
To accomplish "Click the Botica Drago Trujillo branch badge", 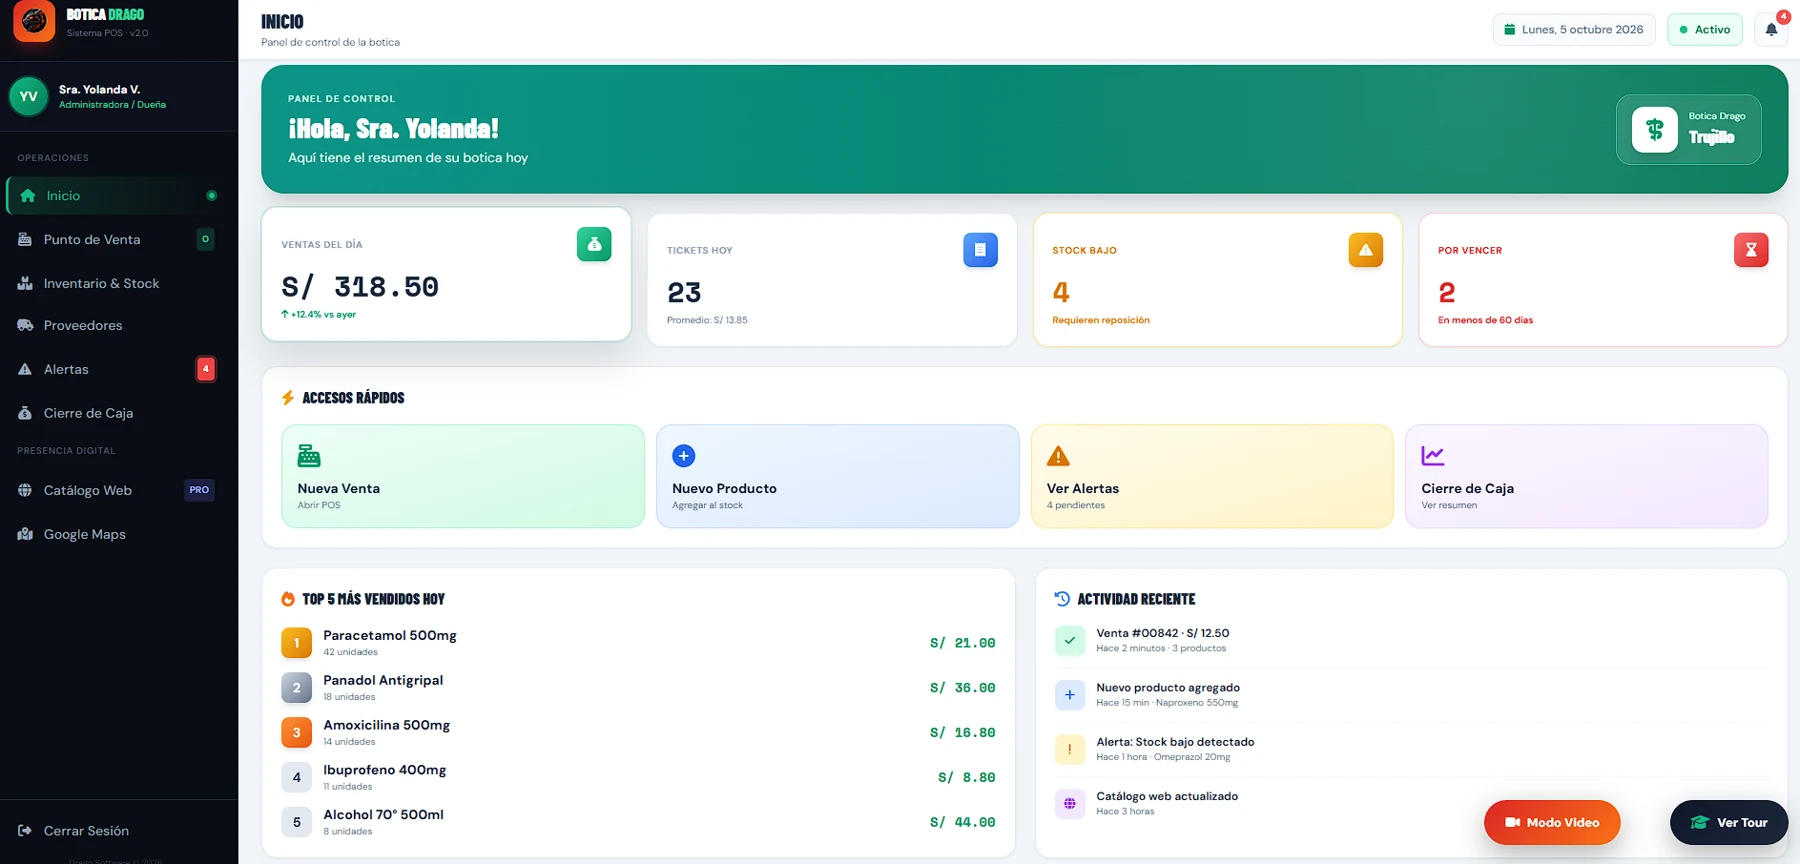I will pyautogui.click(x=1689, y=129).
